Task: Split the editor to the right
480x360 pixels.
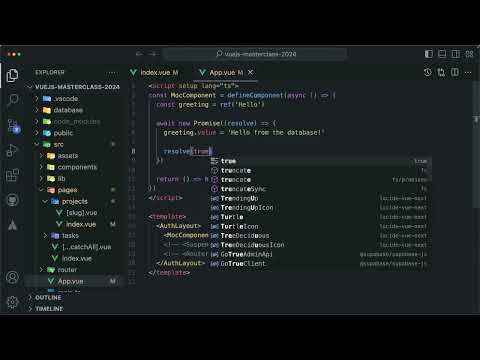Action: click(455, 72)
